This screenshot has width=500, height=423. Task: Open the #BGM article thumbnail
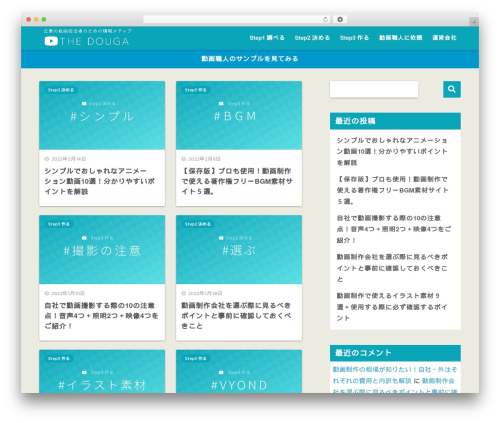point(239,115)
